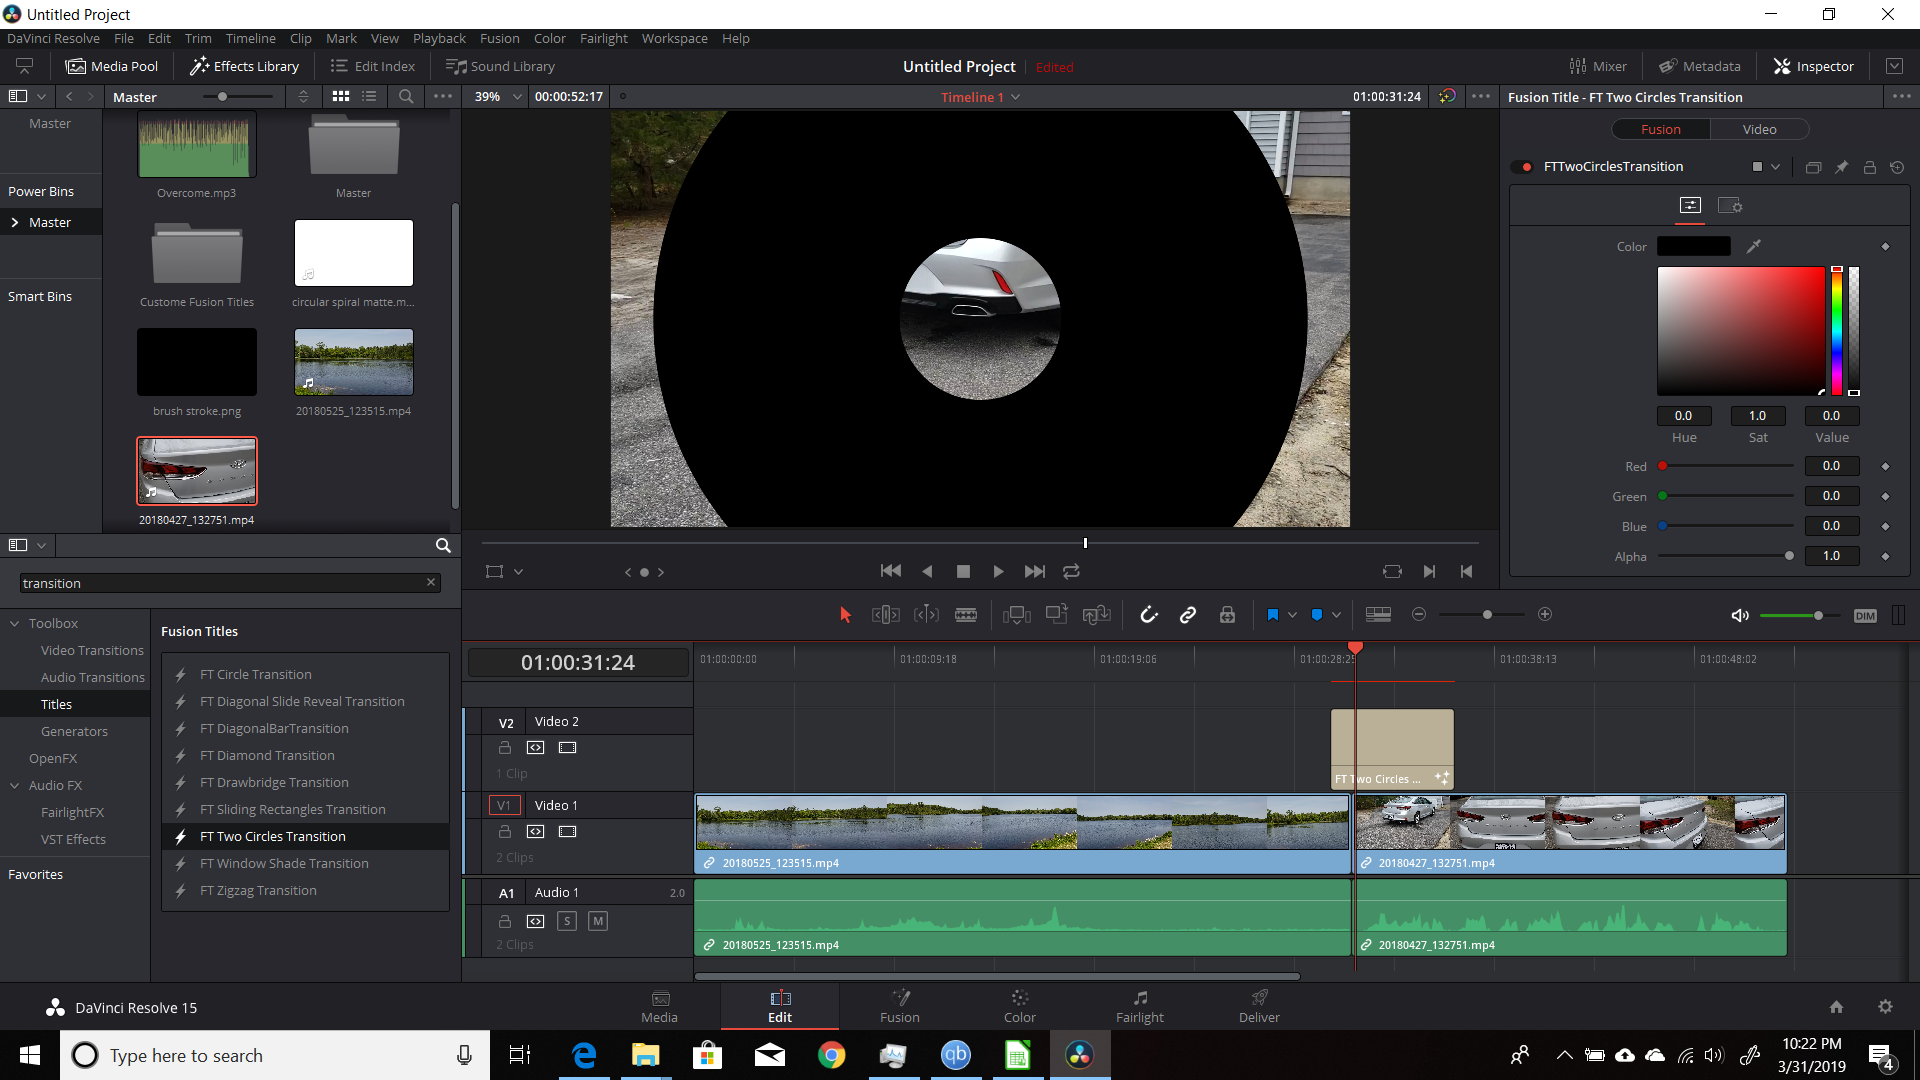Toggle loop playback icon
Viewport: 1920px width, 1080px height.
[x=1071, y=571]
